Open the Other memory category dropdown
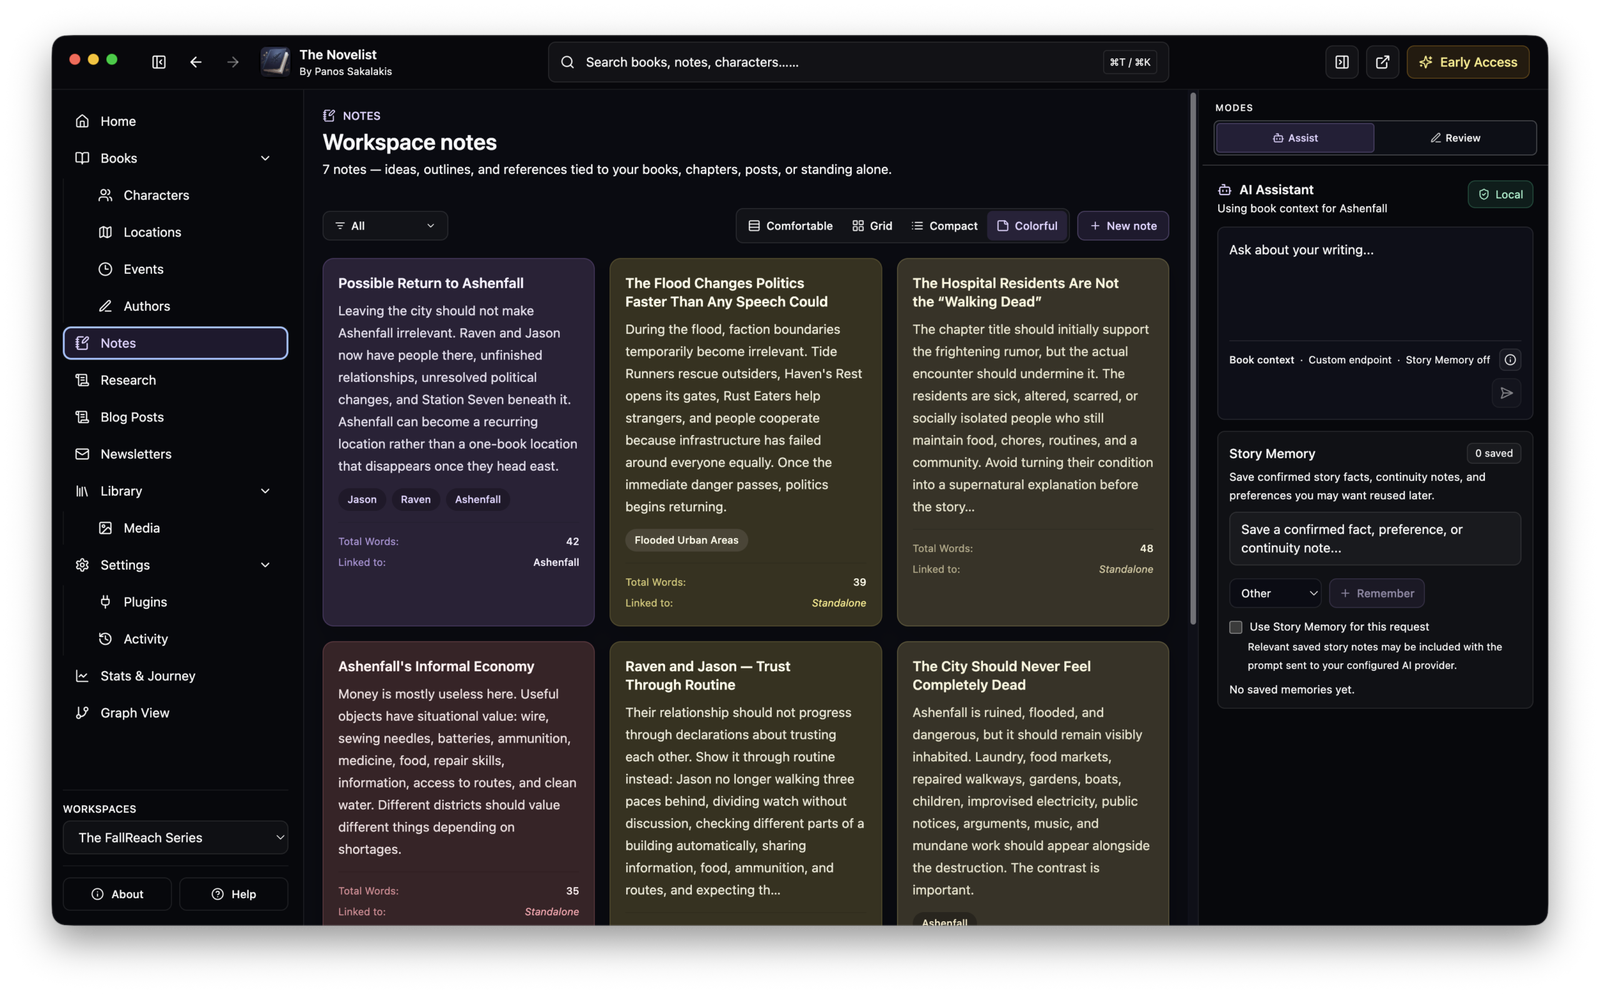The image size is (1600, 994). click(x=1275, y=593)
